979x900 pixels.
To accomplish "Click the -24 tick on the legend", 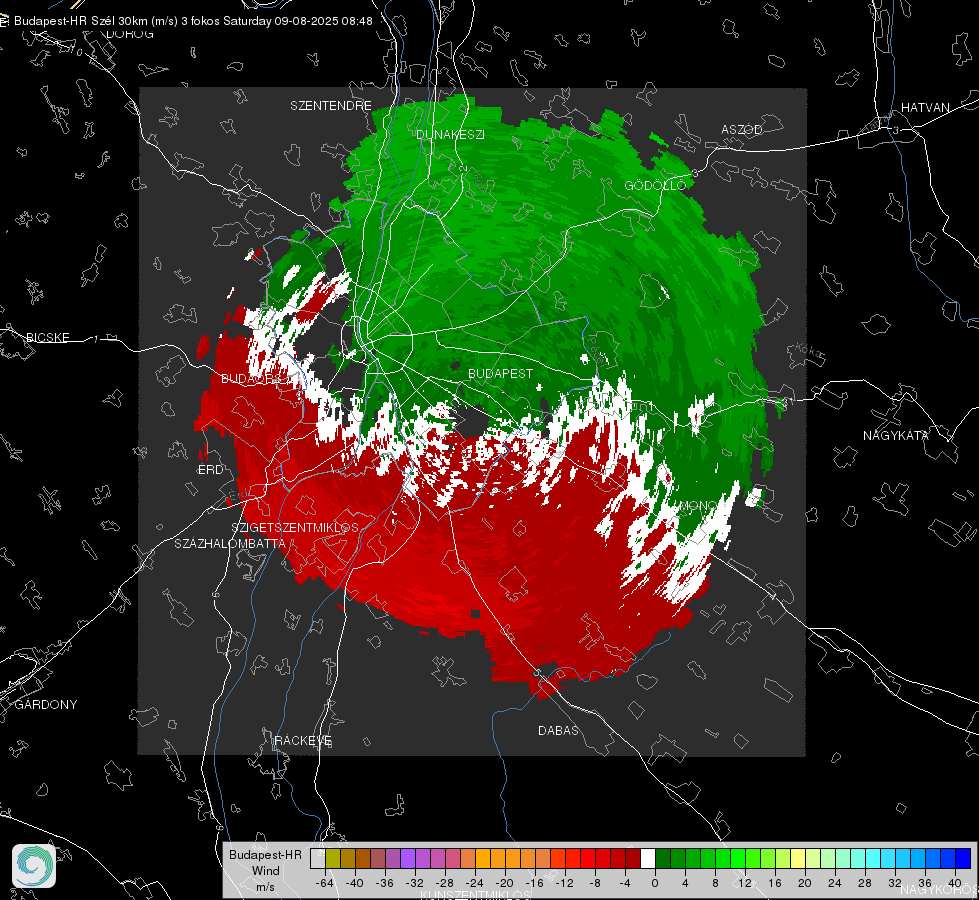I will 475,883.
